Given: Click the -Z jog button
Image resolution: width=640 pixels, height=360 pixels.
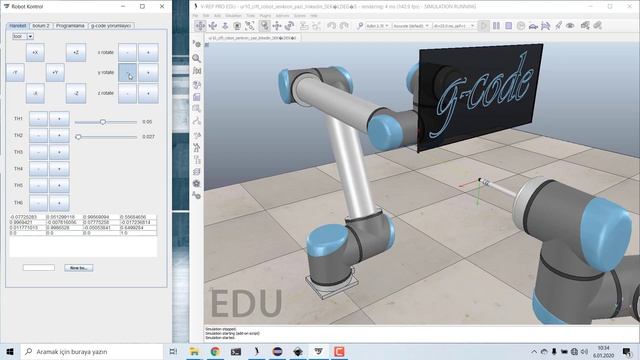Looking at the screenshot, I should coord(76,93).
